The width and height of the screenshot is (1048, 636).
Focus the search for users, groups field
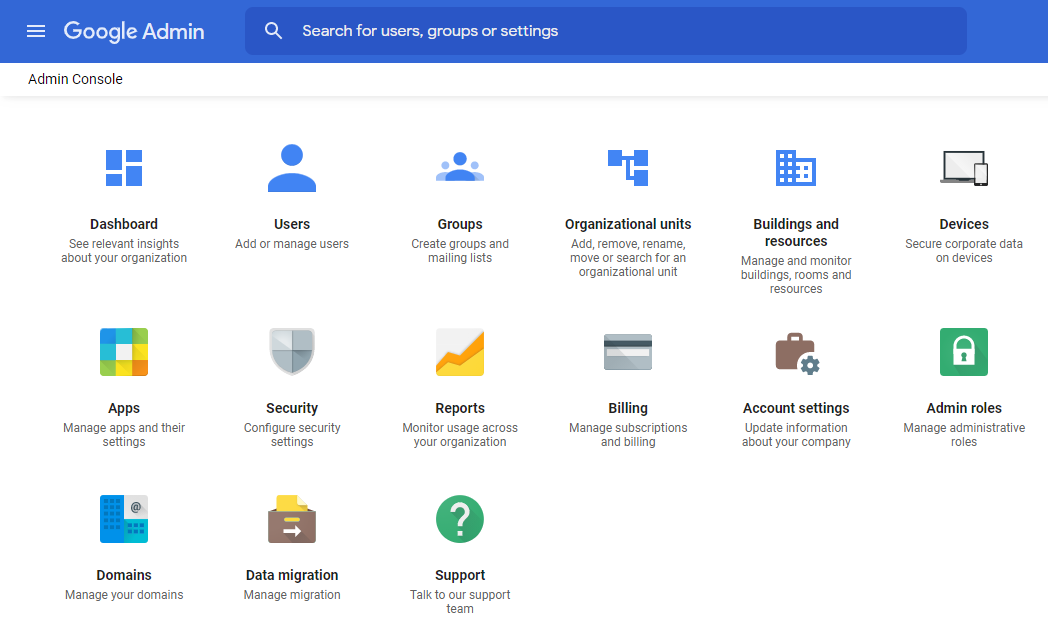[620, 31]
